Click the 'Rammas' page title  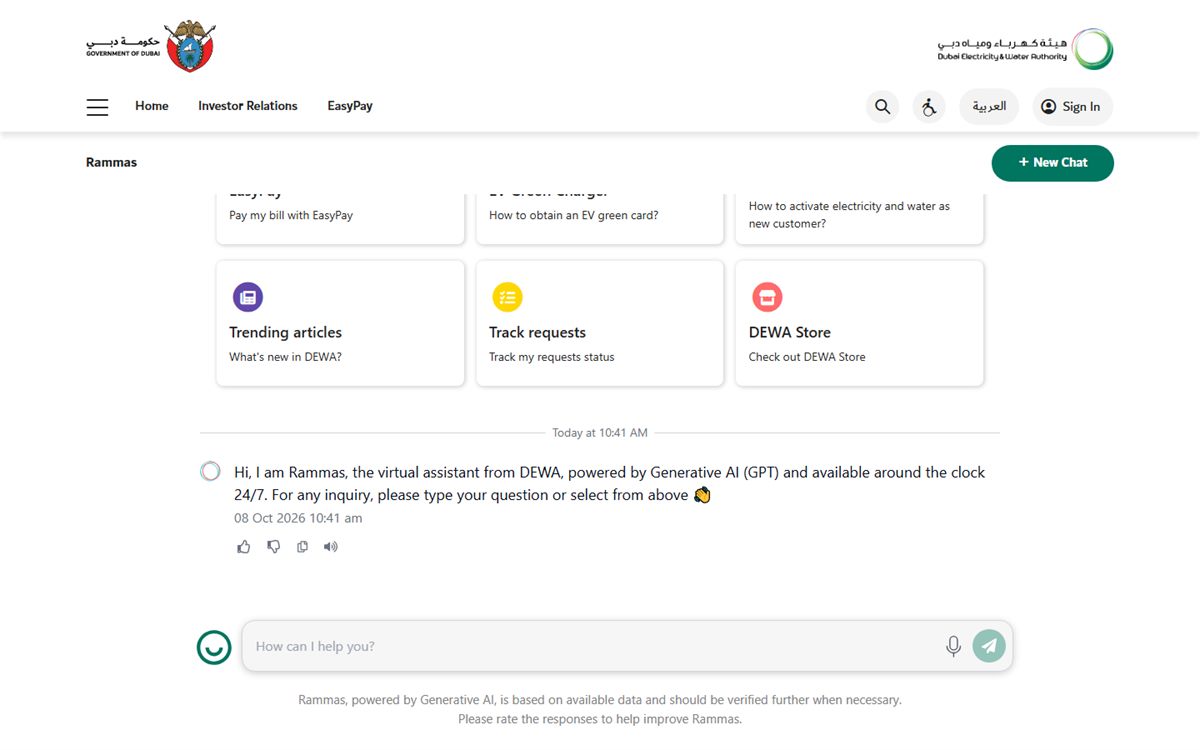pos(111,162)
